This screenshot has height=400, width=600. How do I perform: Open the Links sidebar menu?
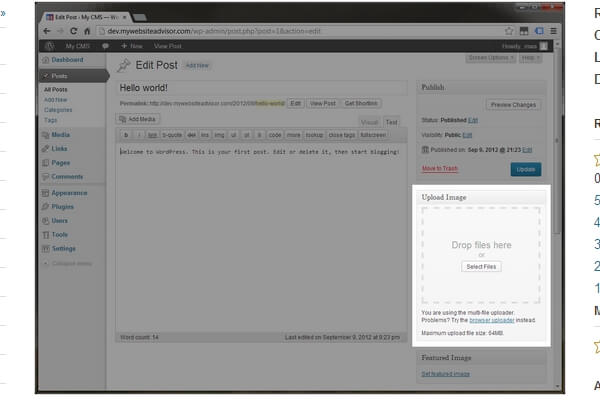[x=55, y=149]
